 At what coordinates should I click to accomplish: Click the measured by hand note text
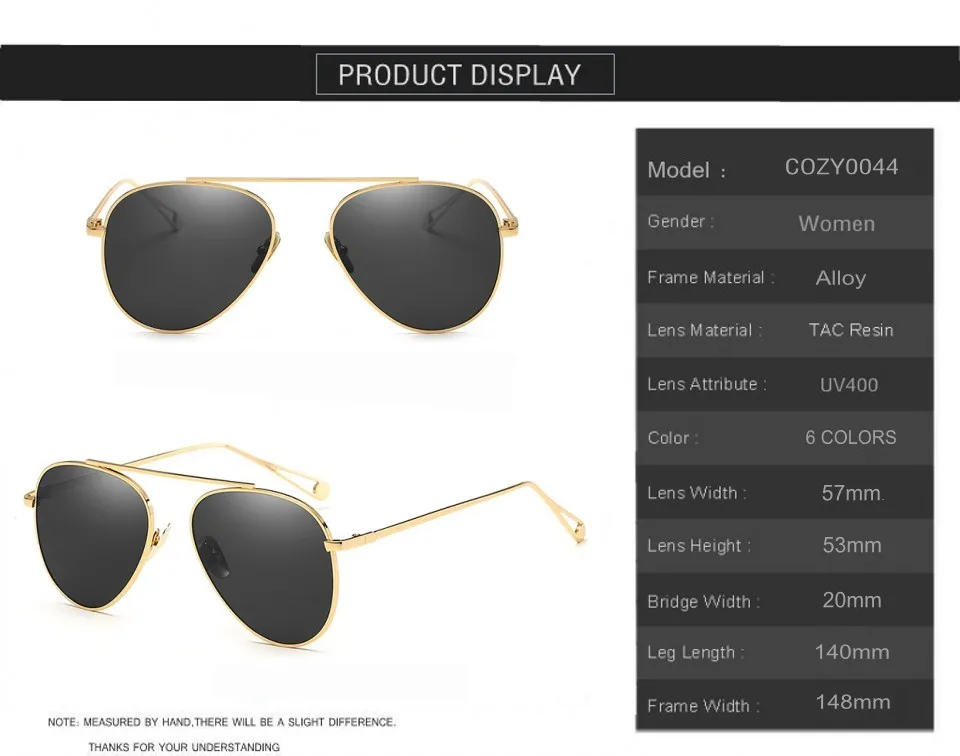[222, 722]
